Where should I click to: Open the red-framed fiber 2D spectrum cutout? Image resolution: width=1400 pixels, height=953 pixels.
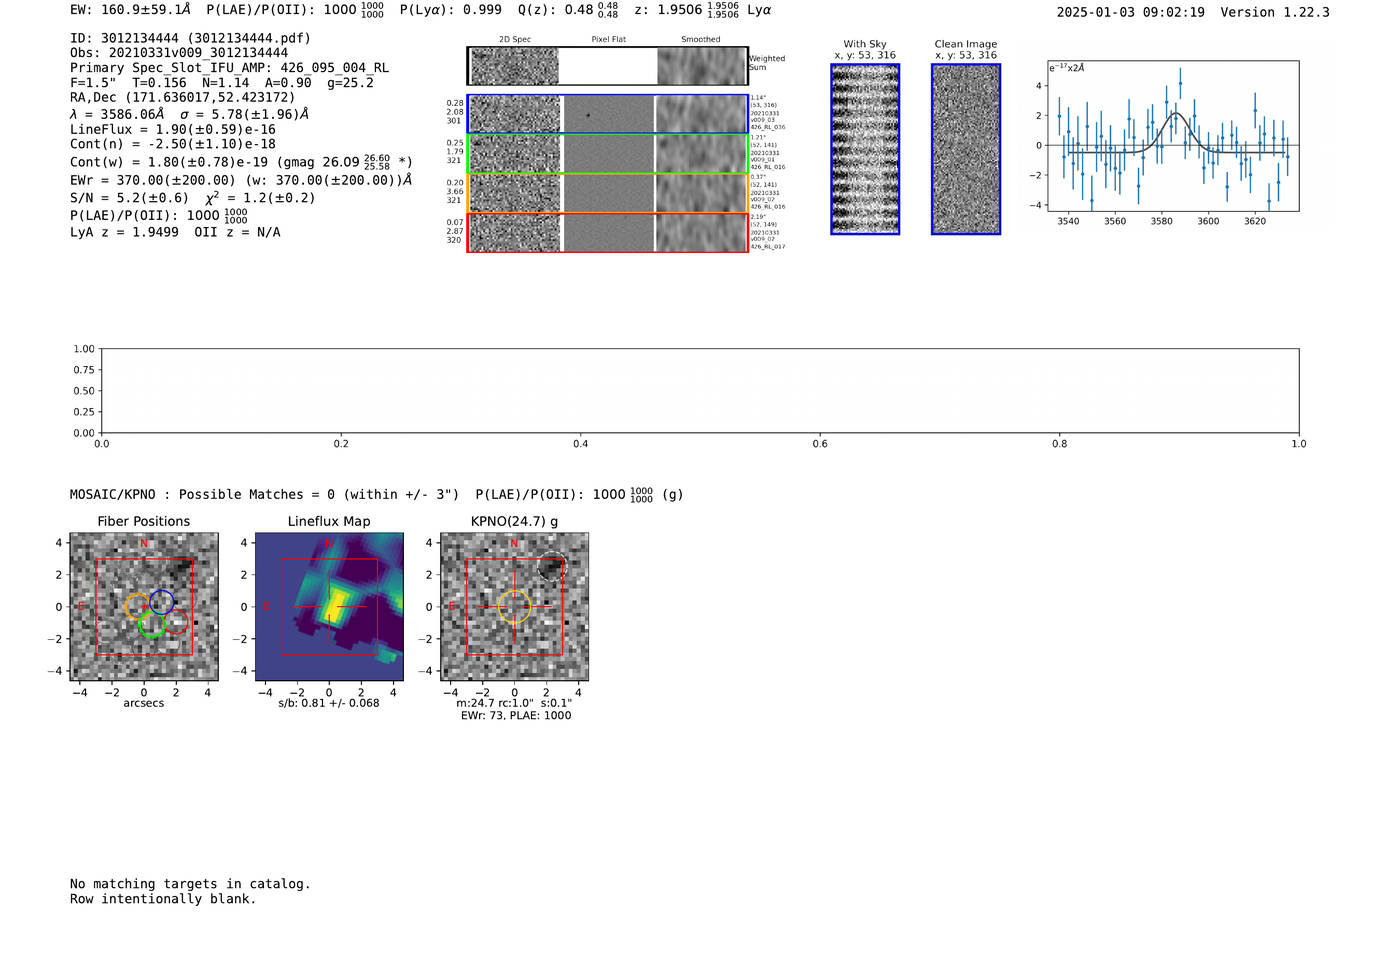click(515, 232)
